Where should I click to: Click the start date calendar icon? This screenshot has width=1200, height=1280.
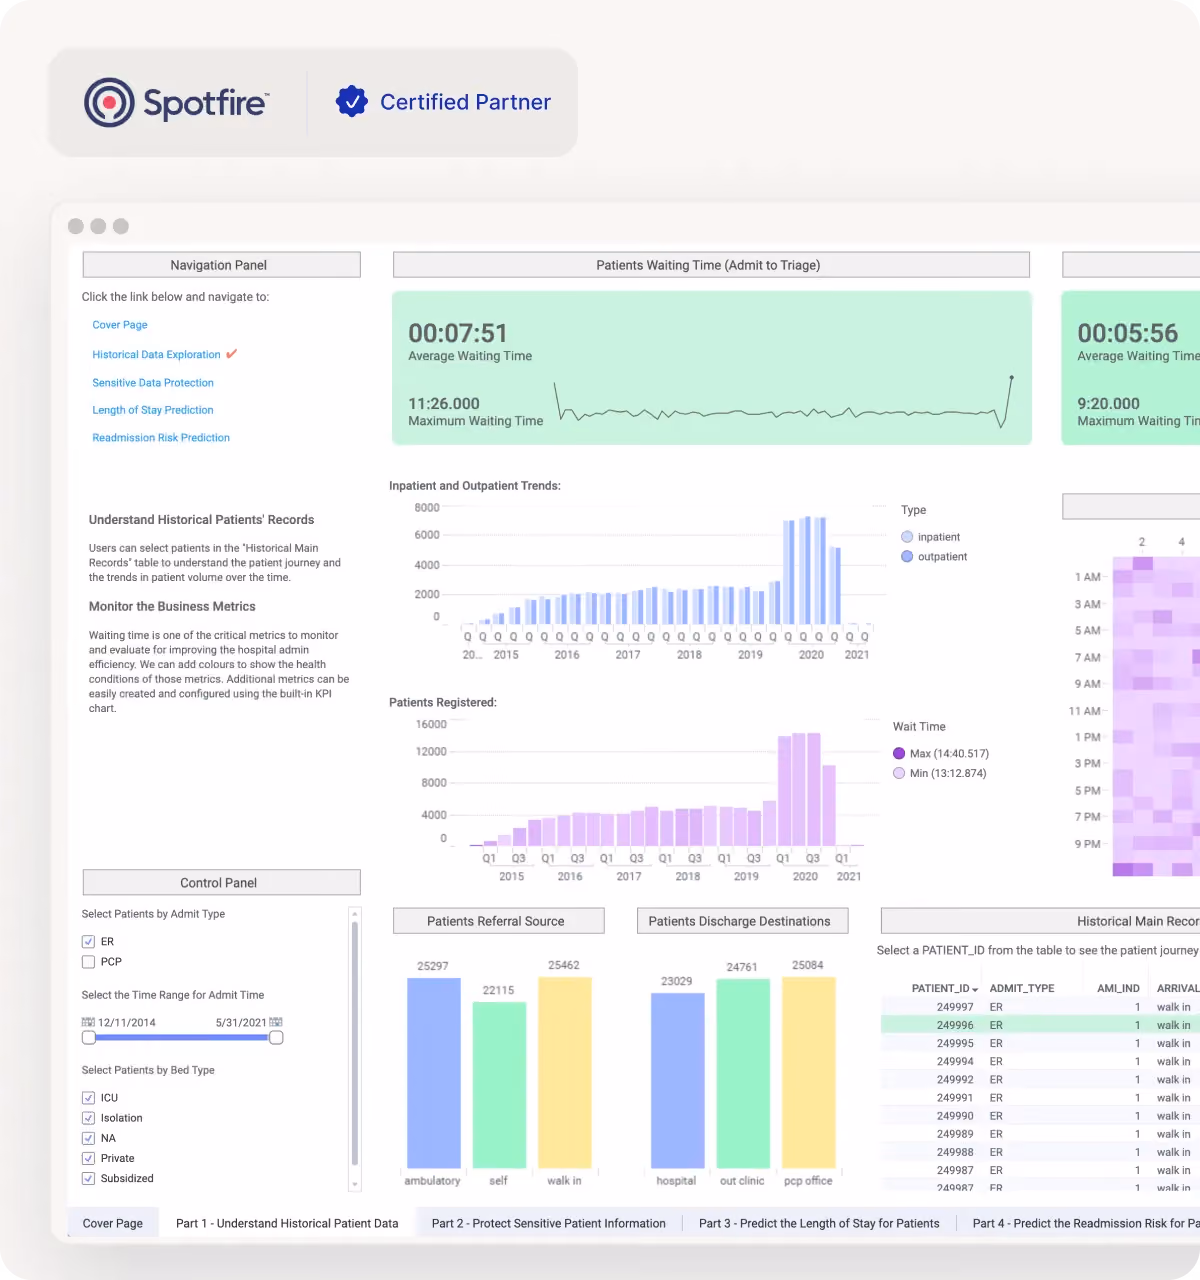tap(88, 1022)
